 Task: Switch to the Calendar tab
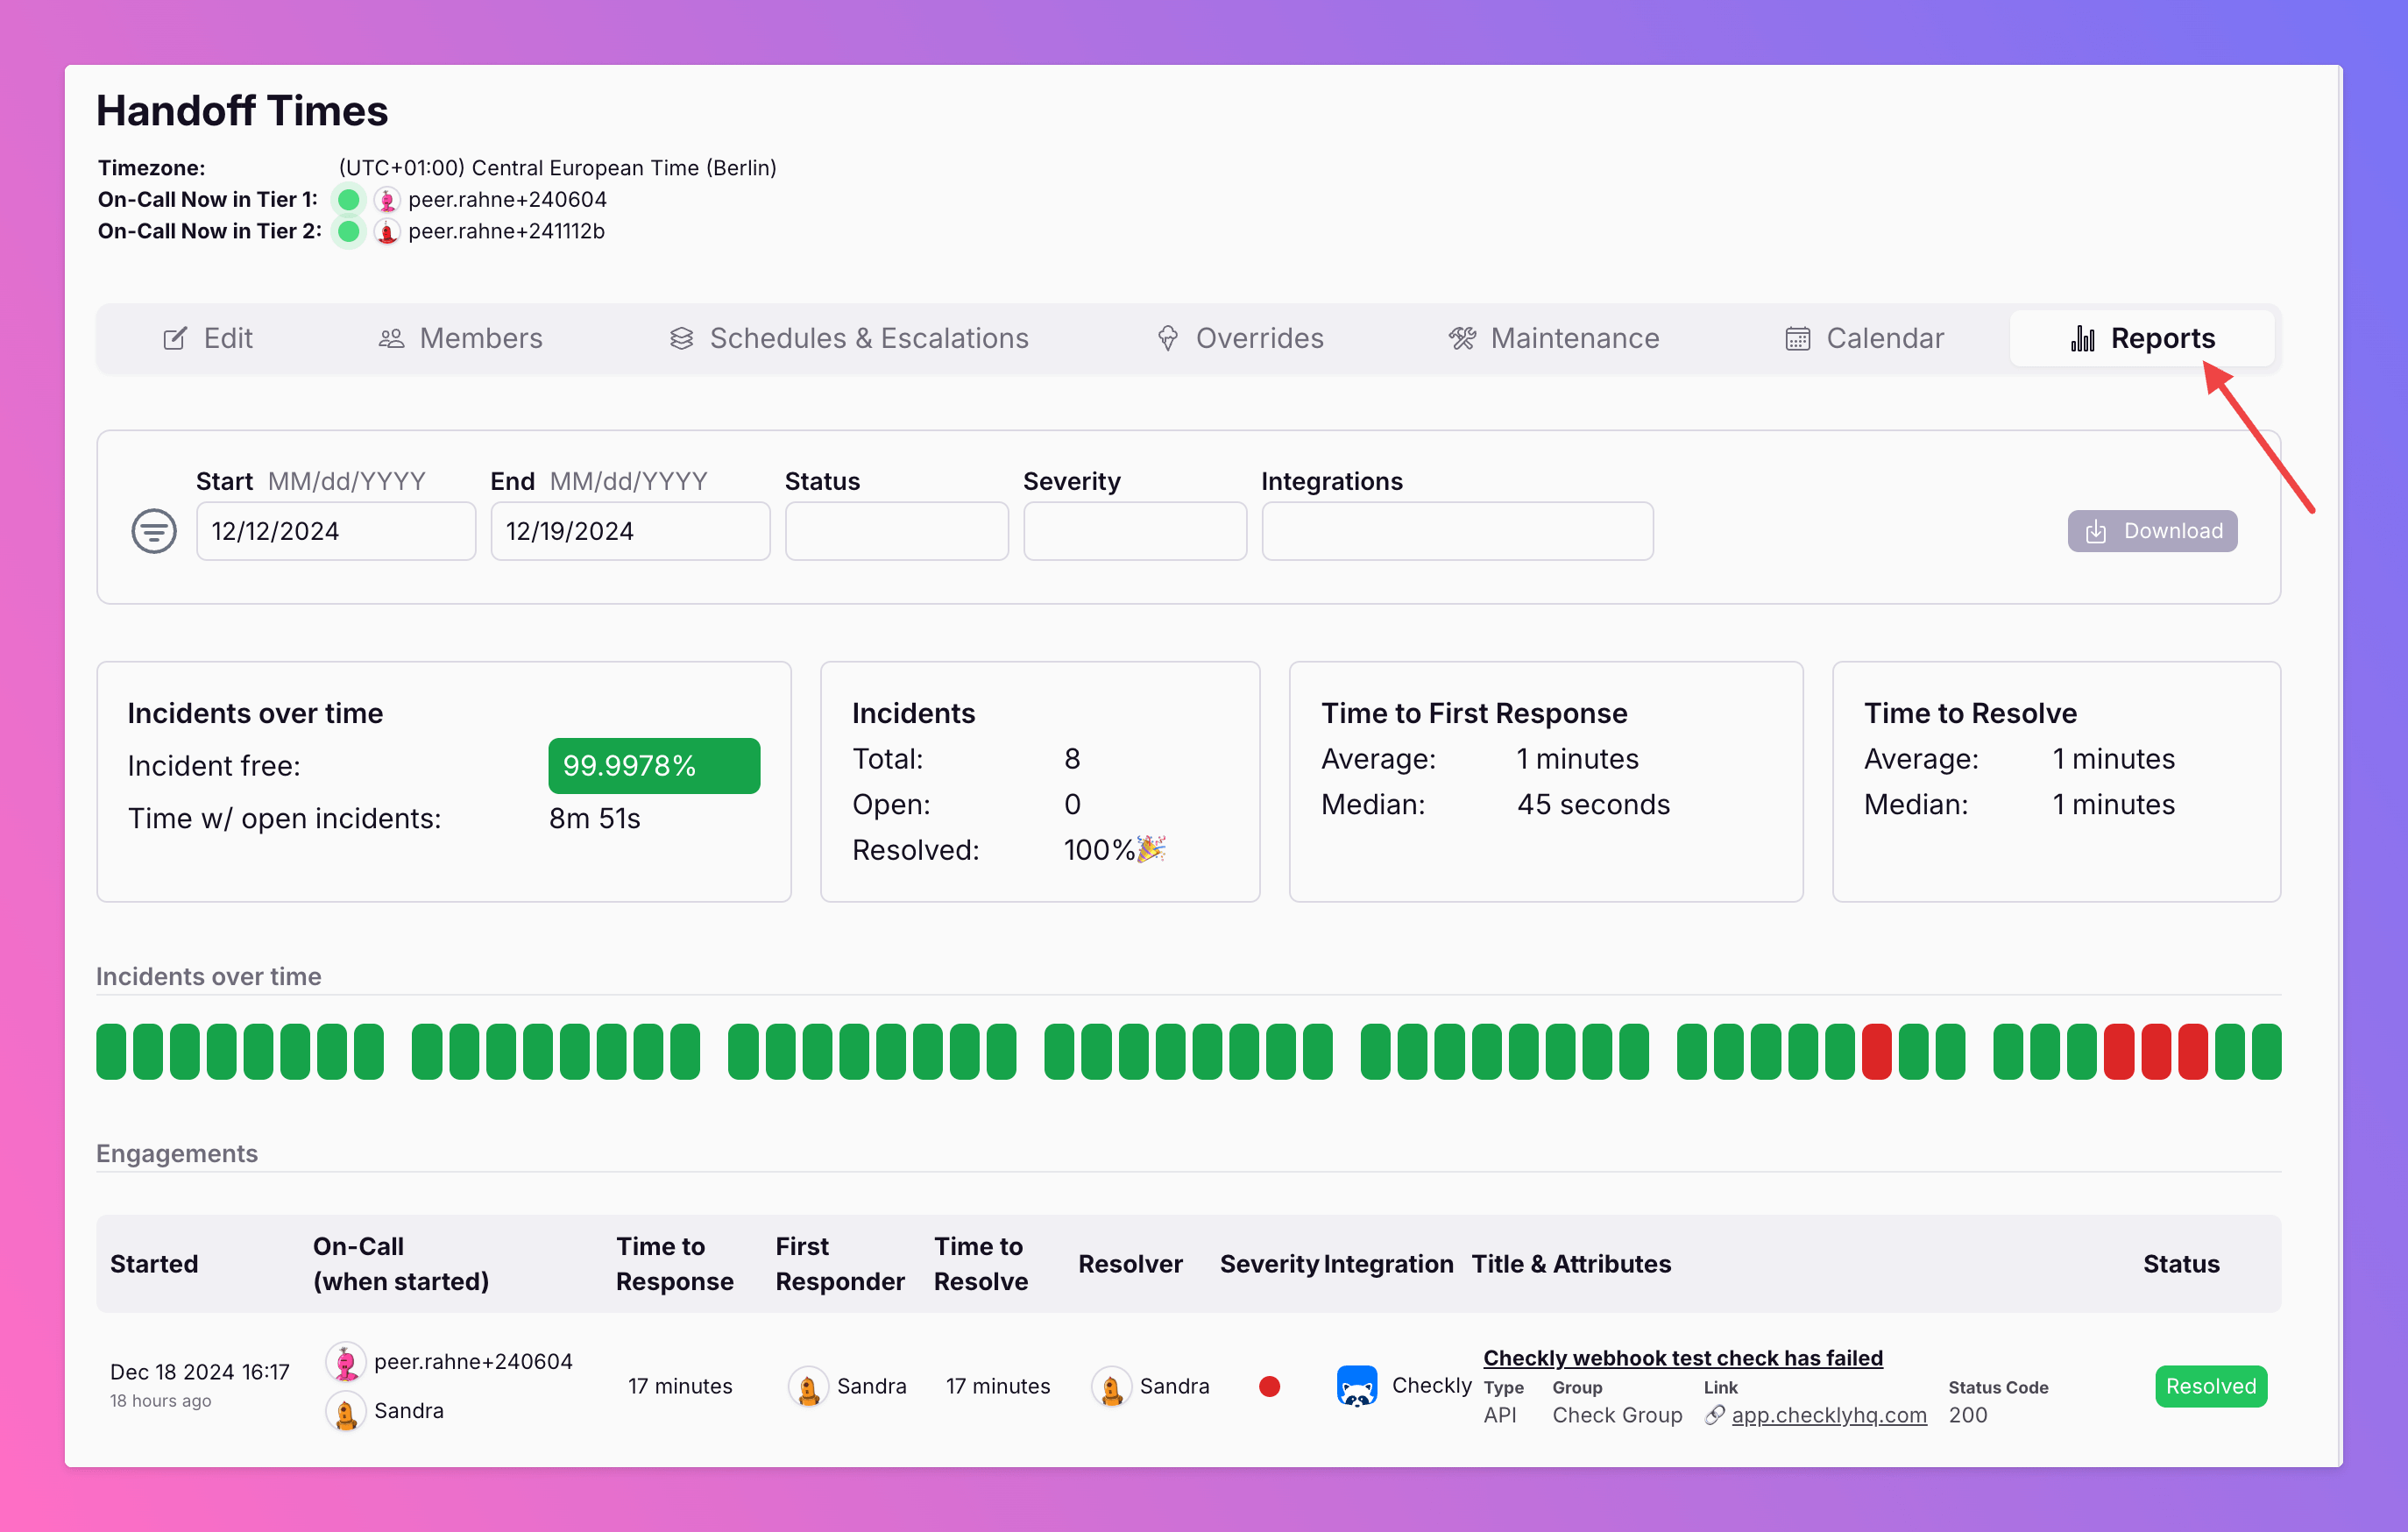[x=1864, y=338]
